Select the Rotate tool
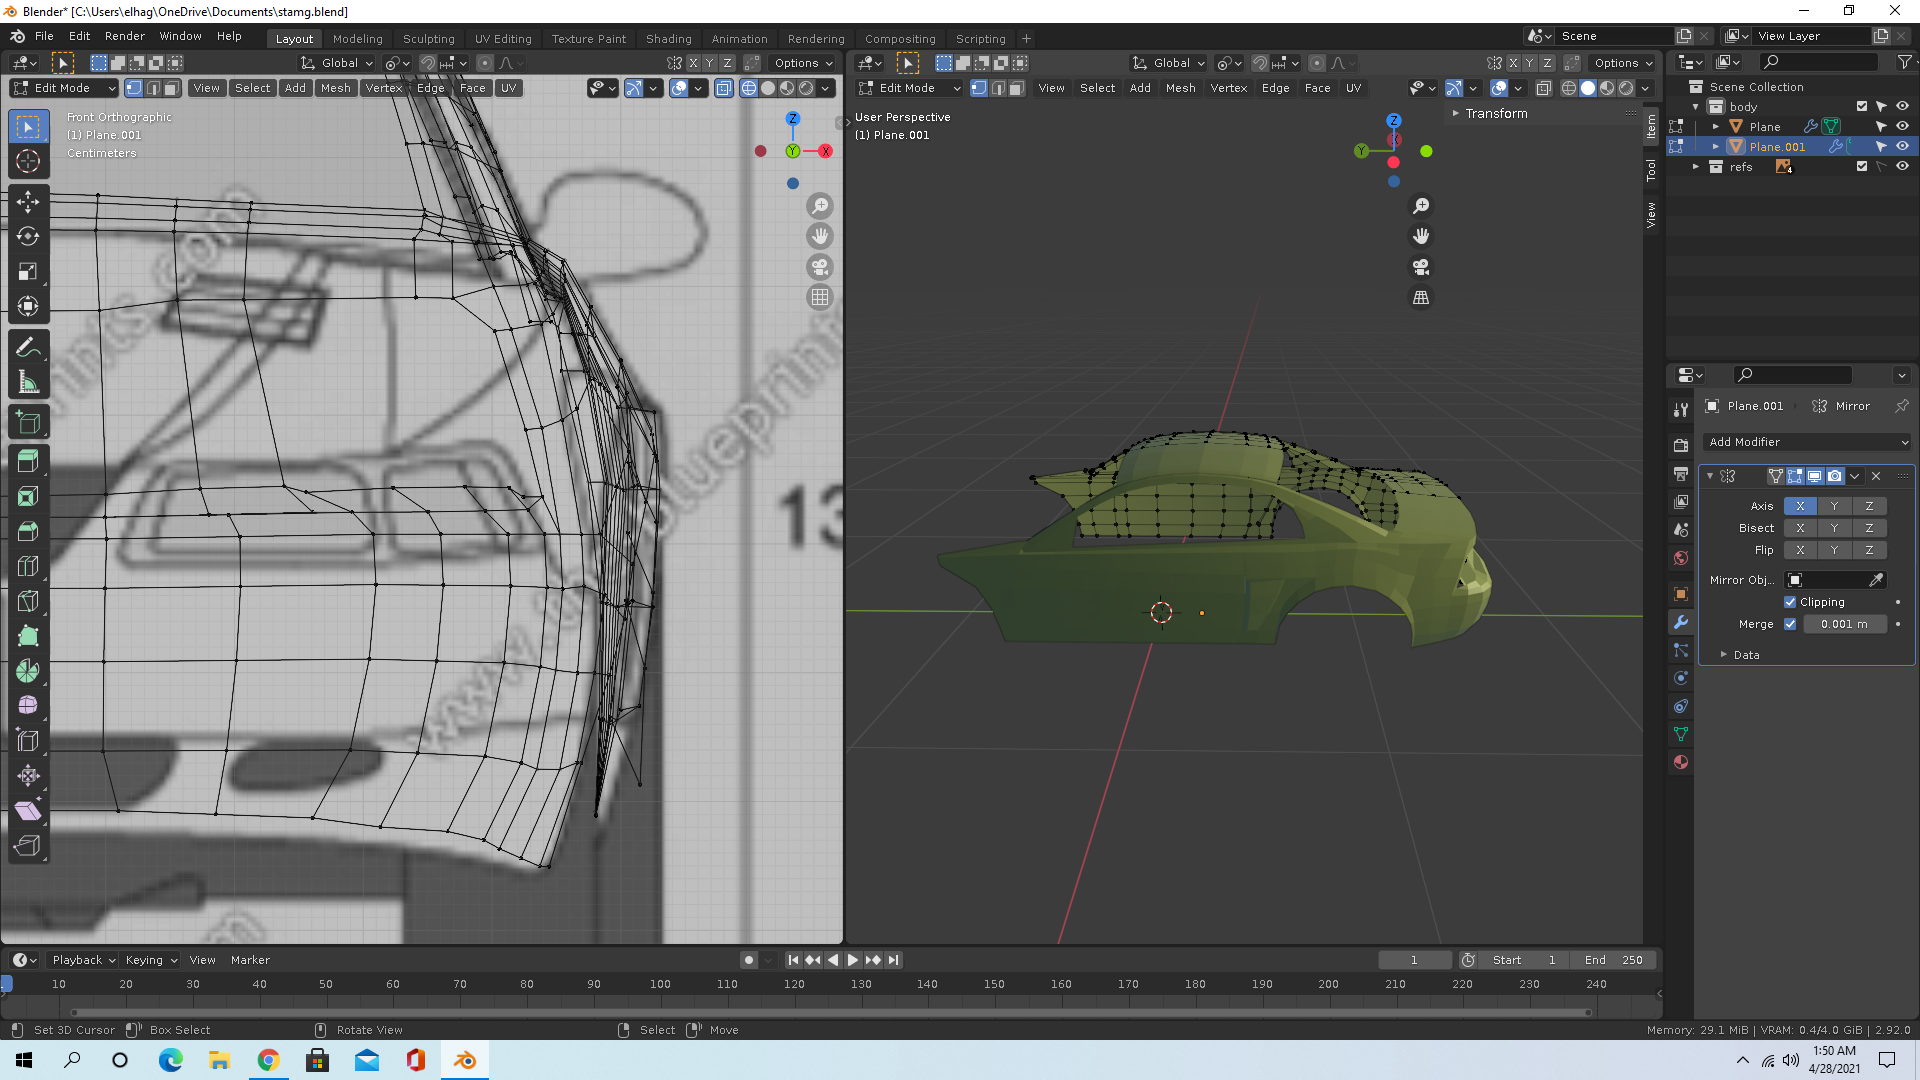The image size is (1920, 1080). pyautogui.click(x=28, y=237)
